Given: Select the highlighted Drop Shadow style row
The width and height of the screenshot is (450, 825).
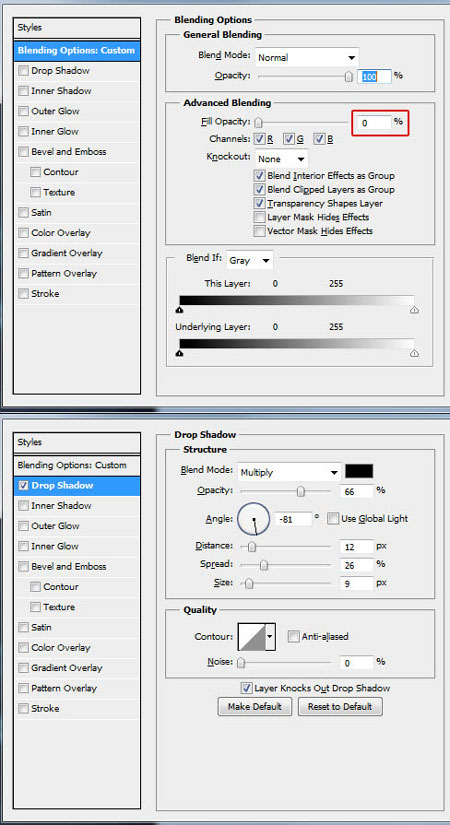Looking at the screenshot, I should click(x=77, y=486).
